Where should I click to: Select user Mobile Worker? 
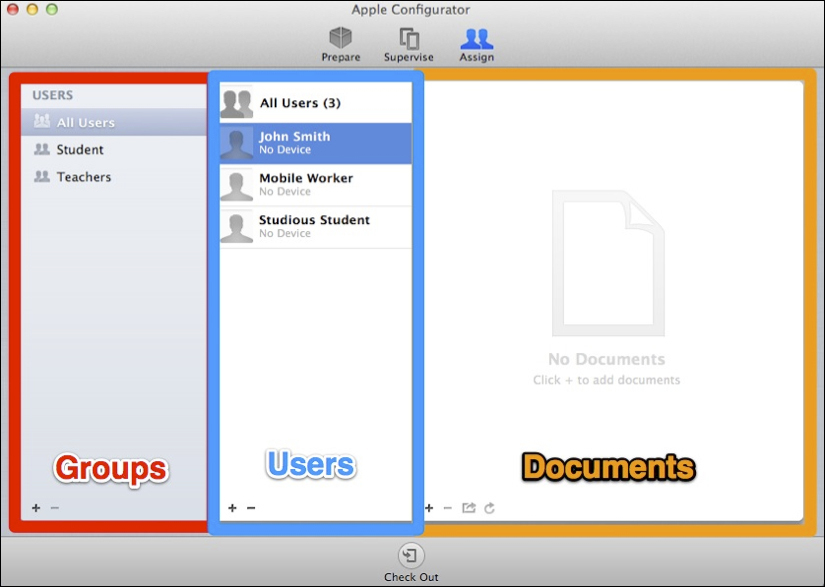click(316, 185)
